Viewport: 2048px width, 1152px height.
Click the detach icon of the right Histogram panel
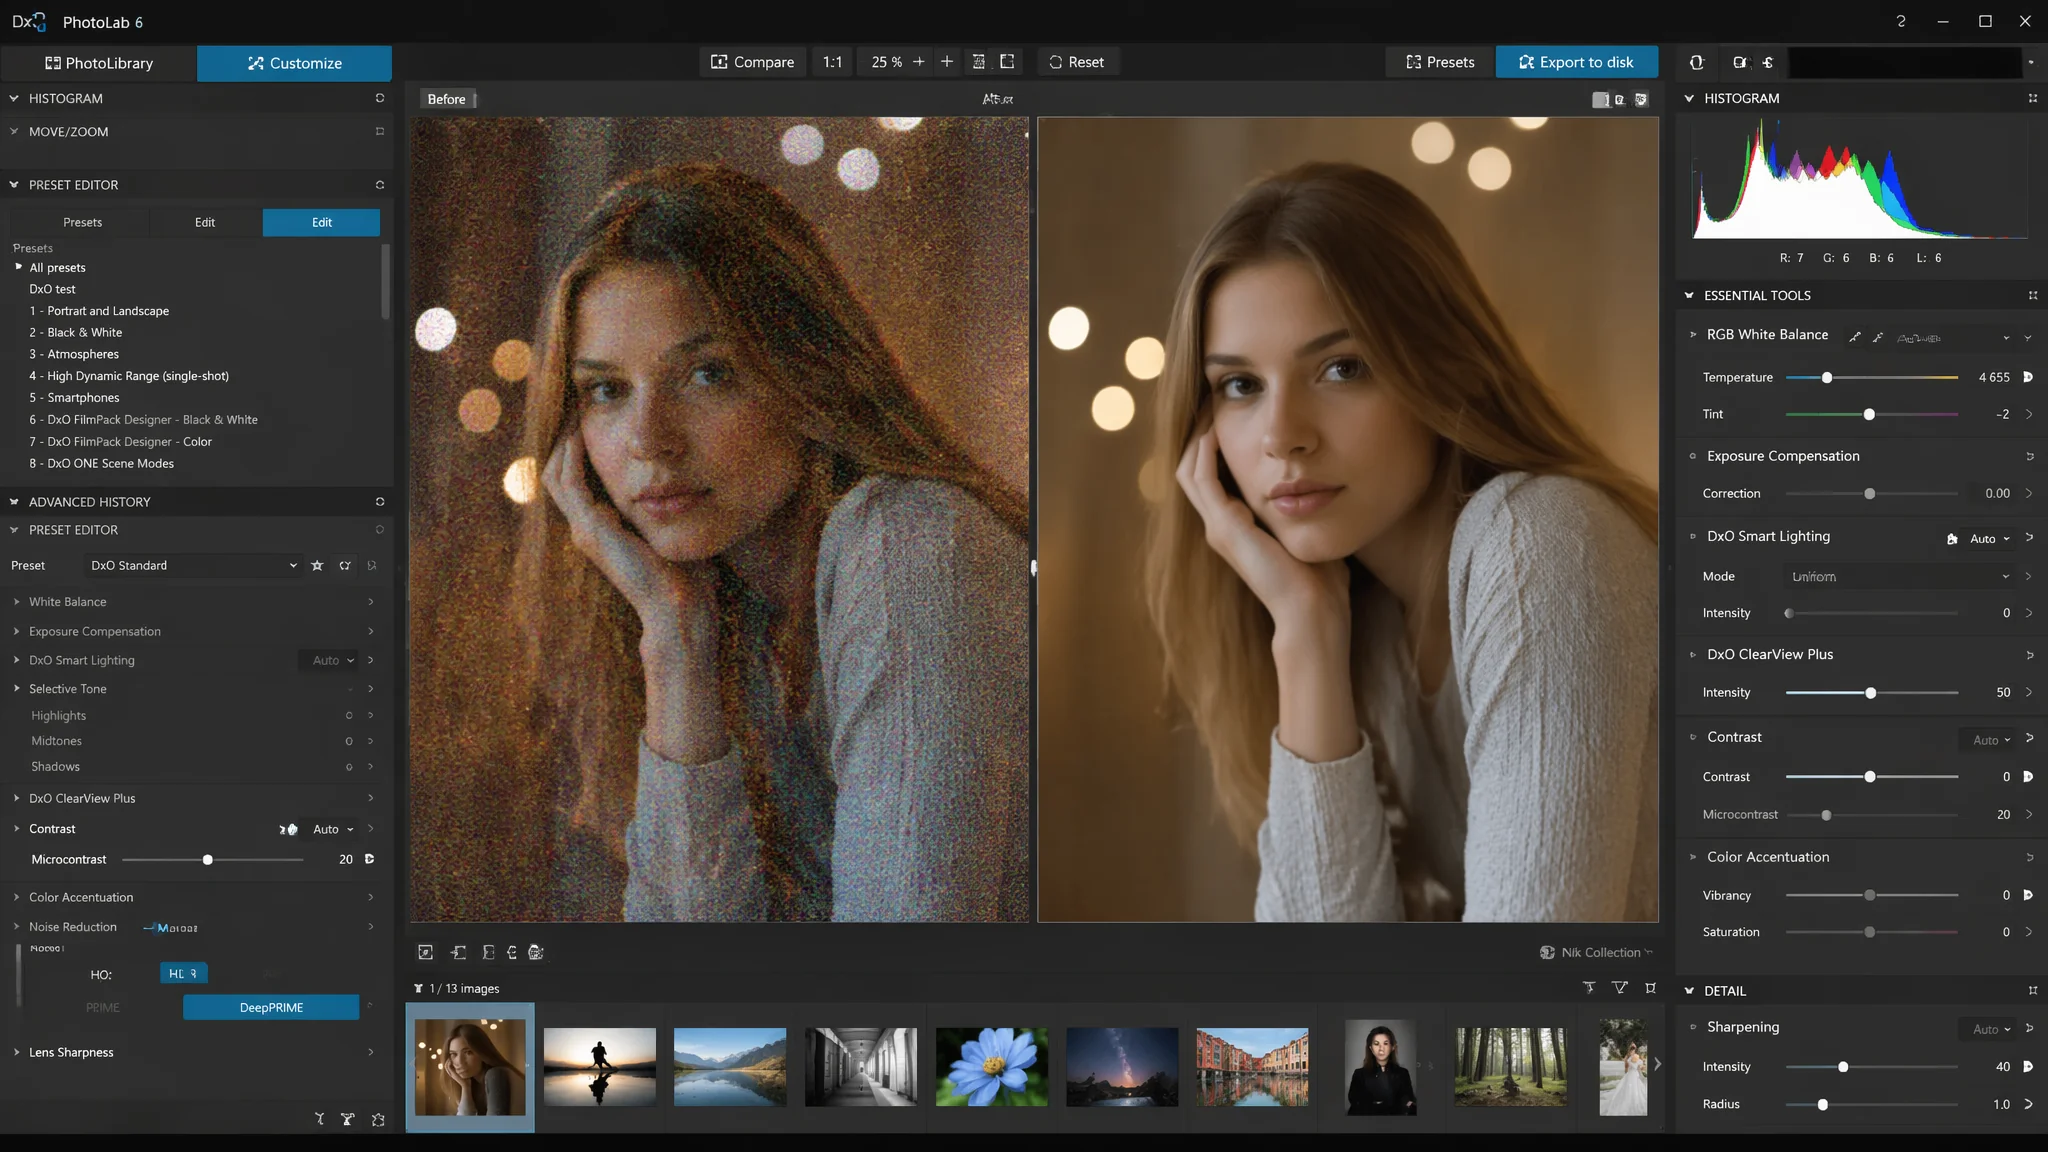coord(2032,98)
